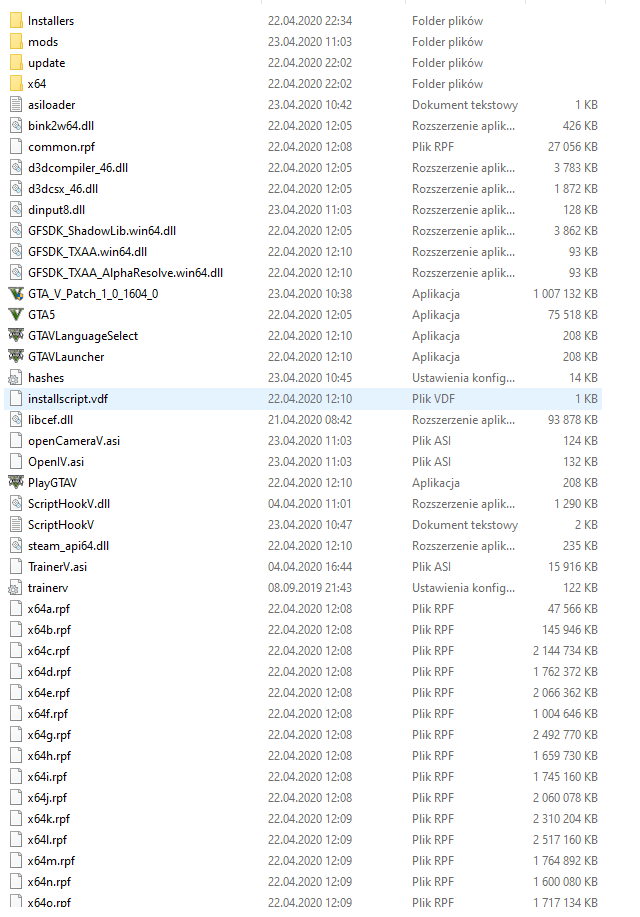640x917 pixels.
Task: Select file name x64f.rpf
Action: [x=48, y=714]
